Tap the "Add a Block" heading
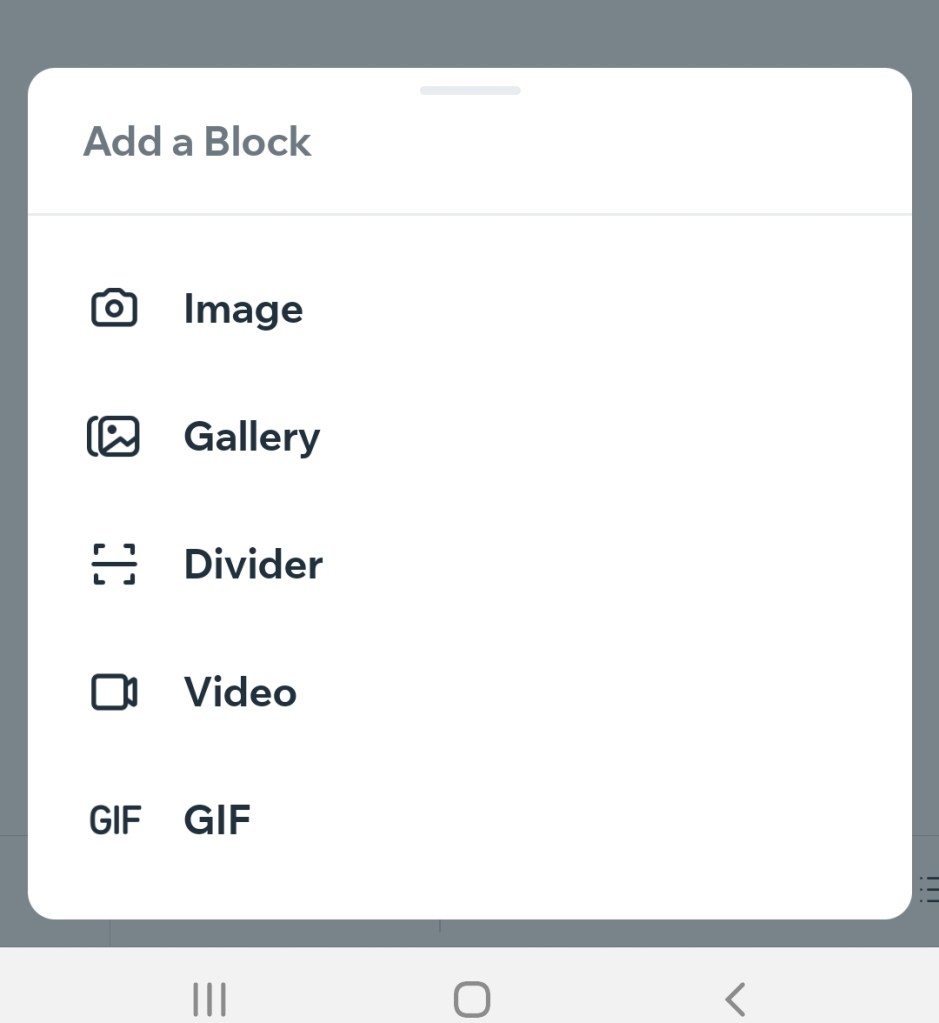The height and width of the screenshot is (1023, 939). click(197, 142)
